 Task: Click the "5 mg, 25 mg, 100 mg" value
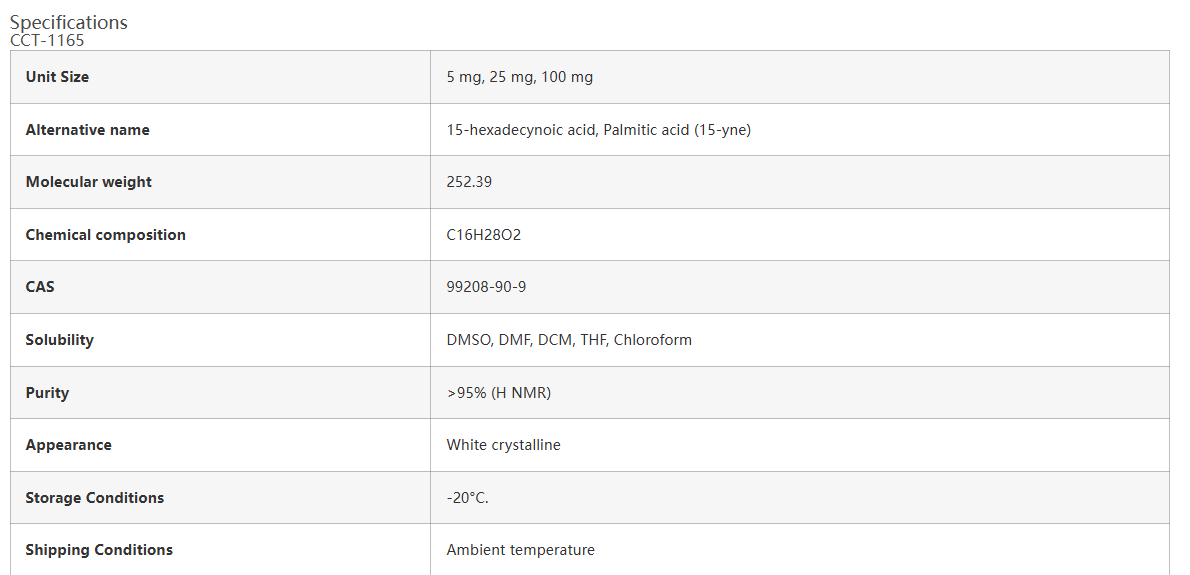(519, 77)
